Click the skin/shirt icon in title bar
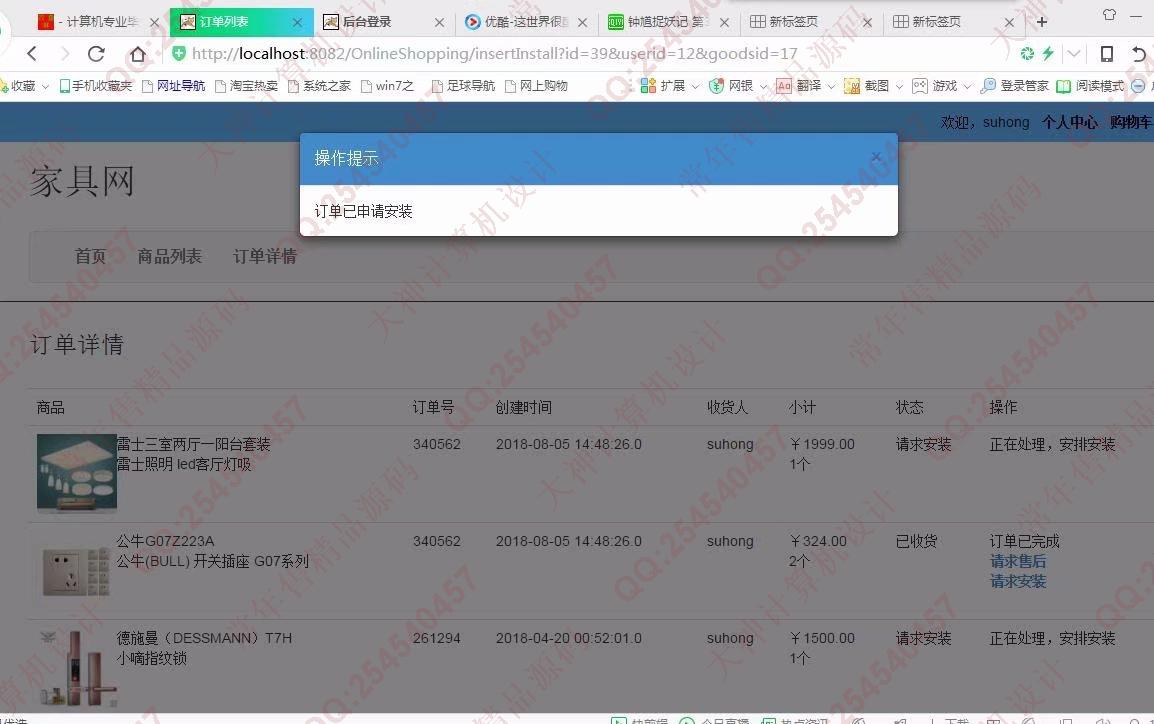This screenshot has height=724, width=1154. [x=1109, y=14]
